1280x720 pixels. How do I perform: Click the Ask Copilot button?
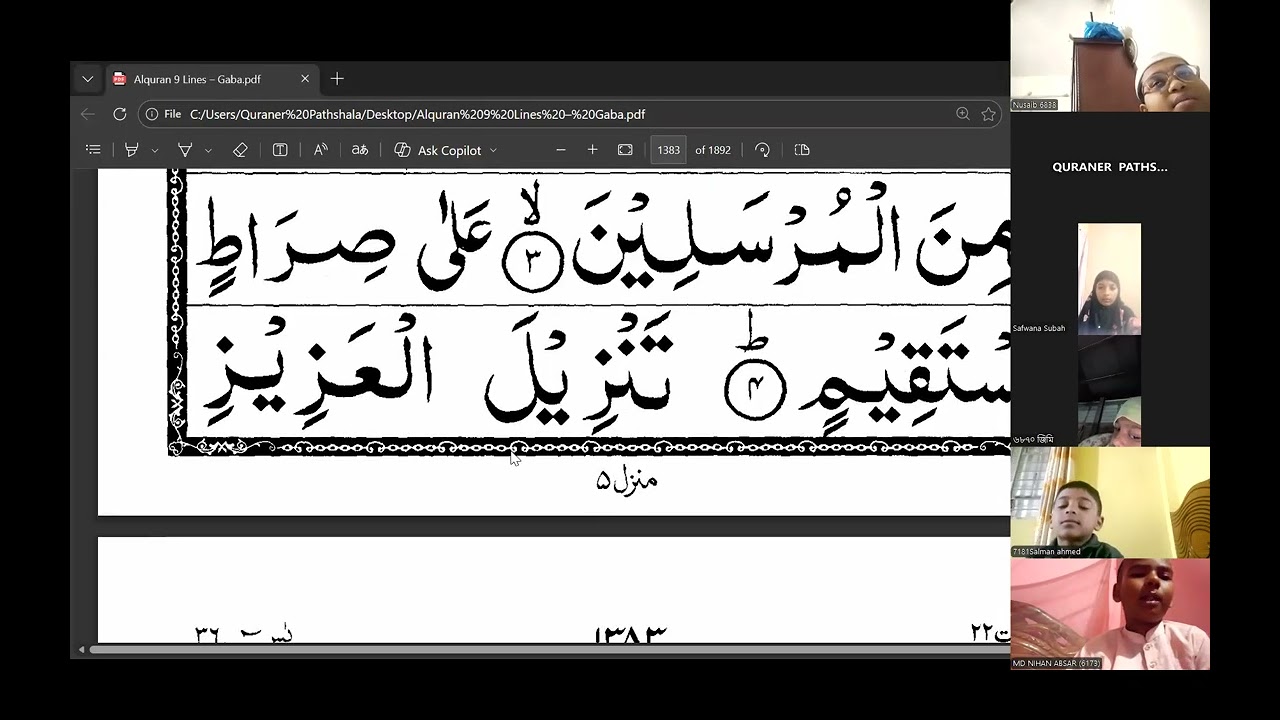pos(438,150)
